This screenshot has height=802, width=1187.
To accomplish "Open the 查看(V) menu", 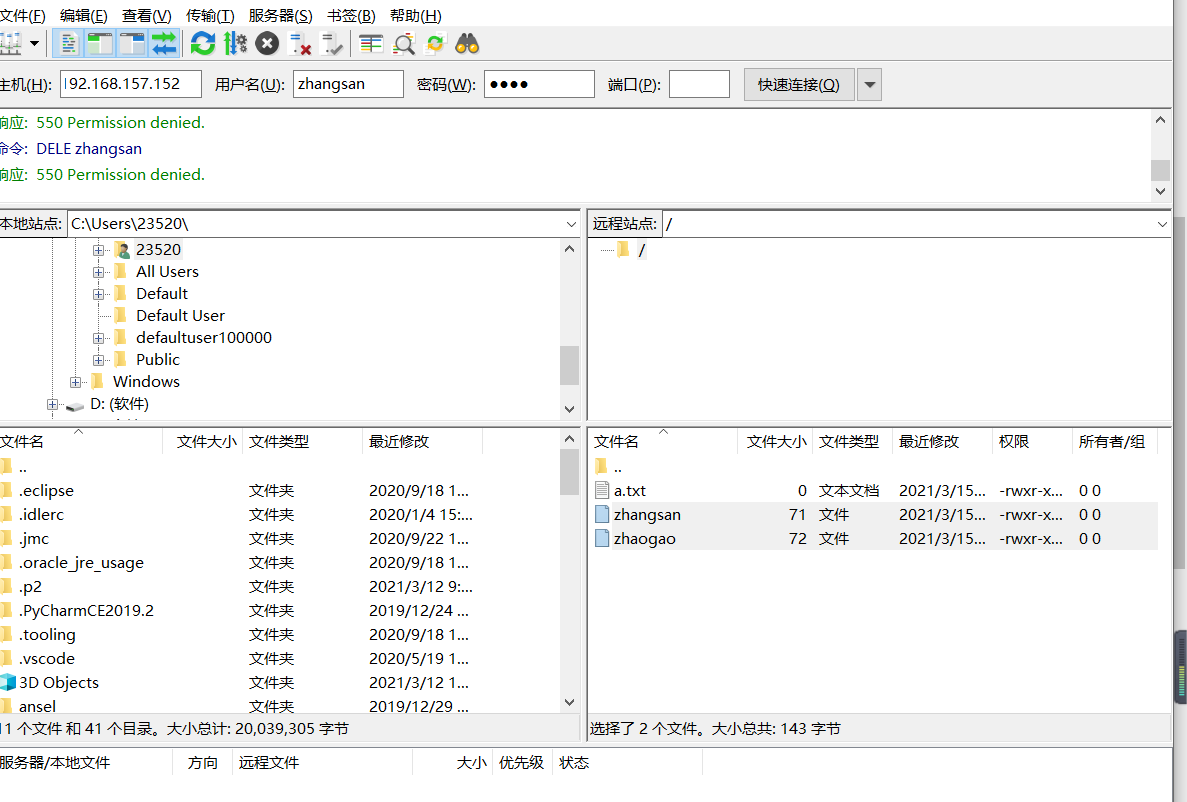I will pos(146,16).
